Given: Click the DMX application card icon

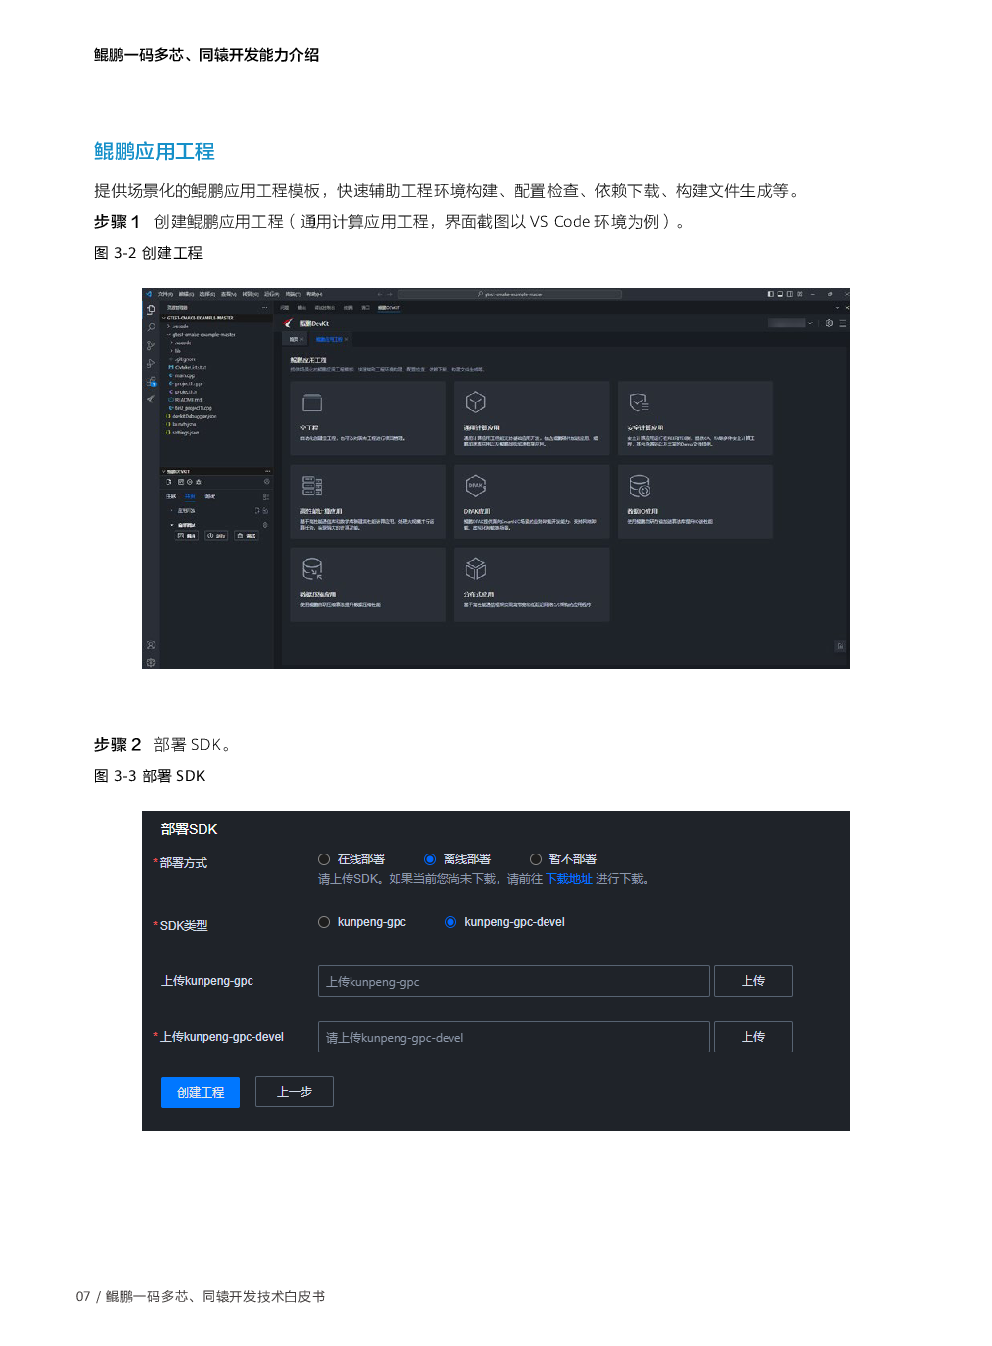Looking at the screenshot, I should (475, 486).
